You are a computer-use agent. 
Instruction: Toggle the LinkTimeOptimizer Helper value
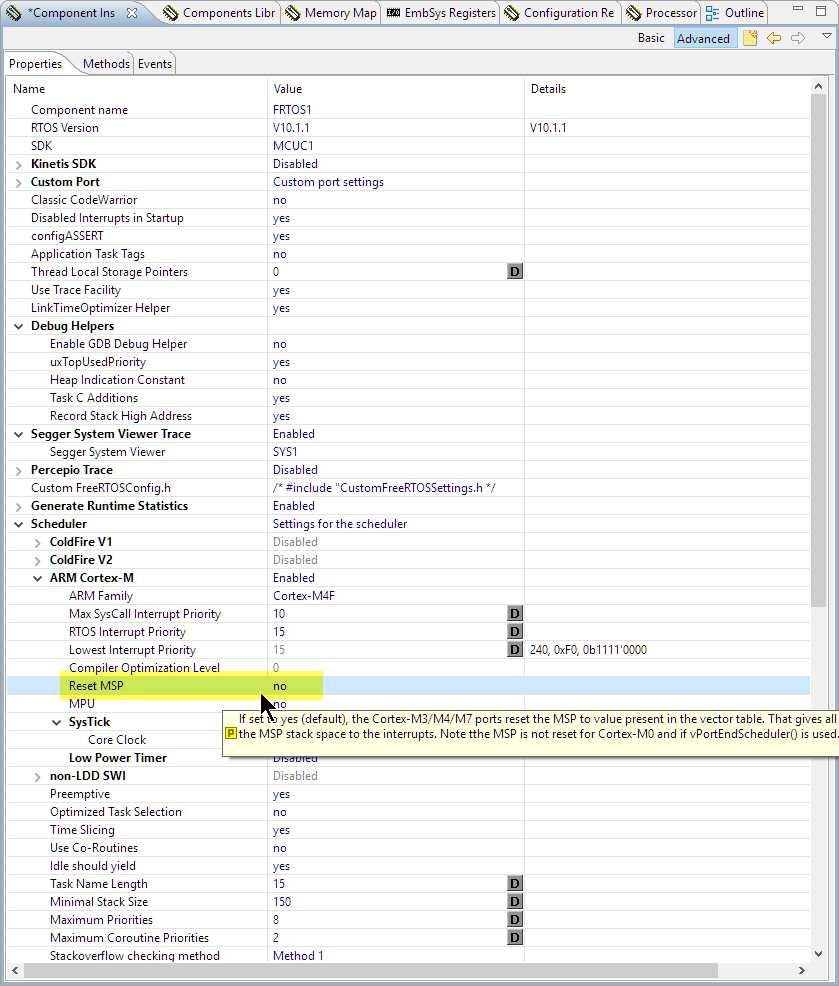click(x=281, y=308)
